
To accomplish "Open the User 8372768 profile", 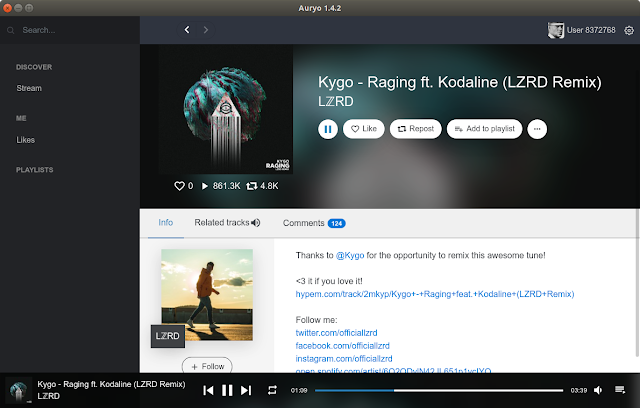I will point(591,30).
